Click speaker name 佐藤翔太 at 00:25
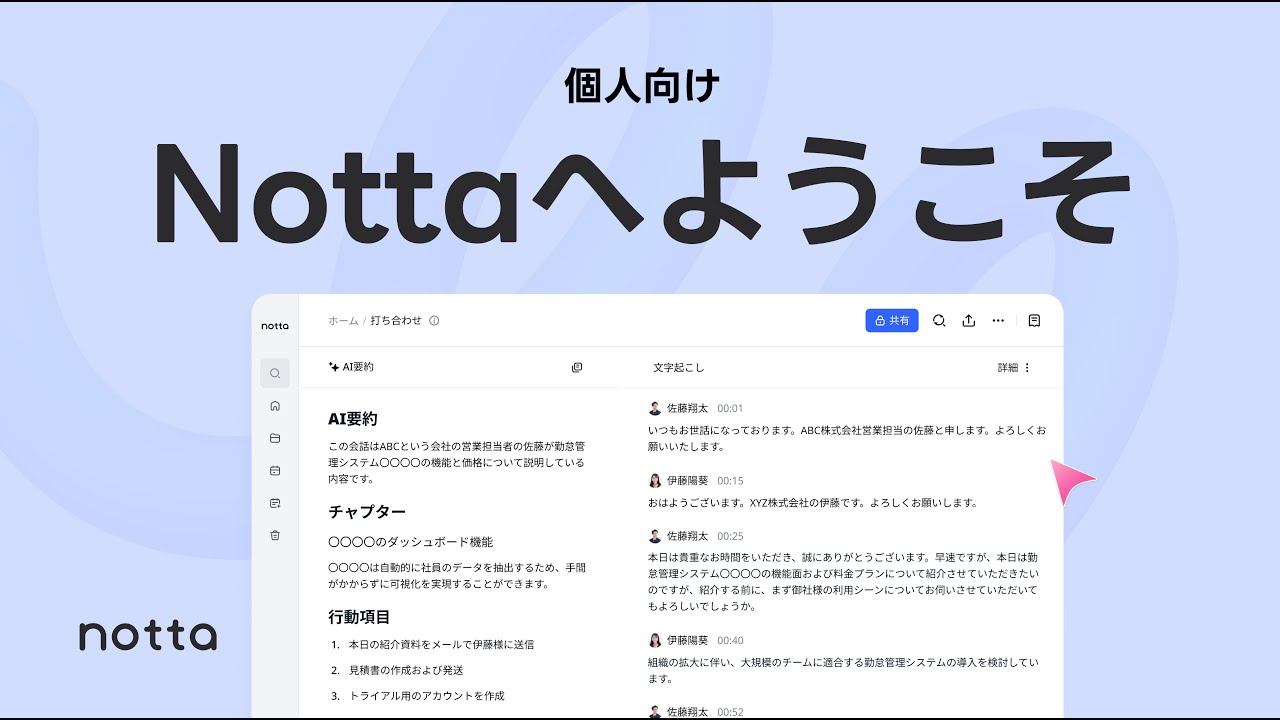This screenshot has height=720, width=1280. coord(687,536)
